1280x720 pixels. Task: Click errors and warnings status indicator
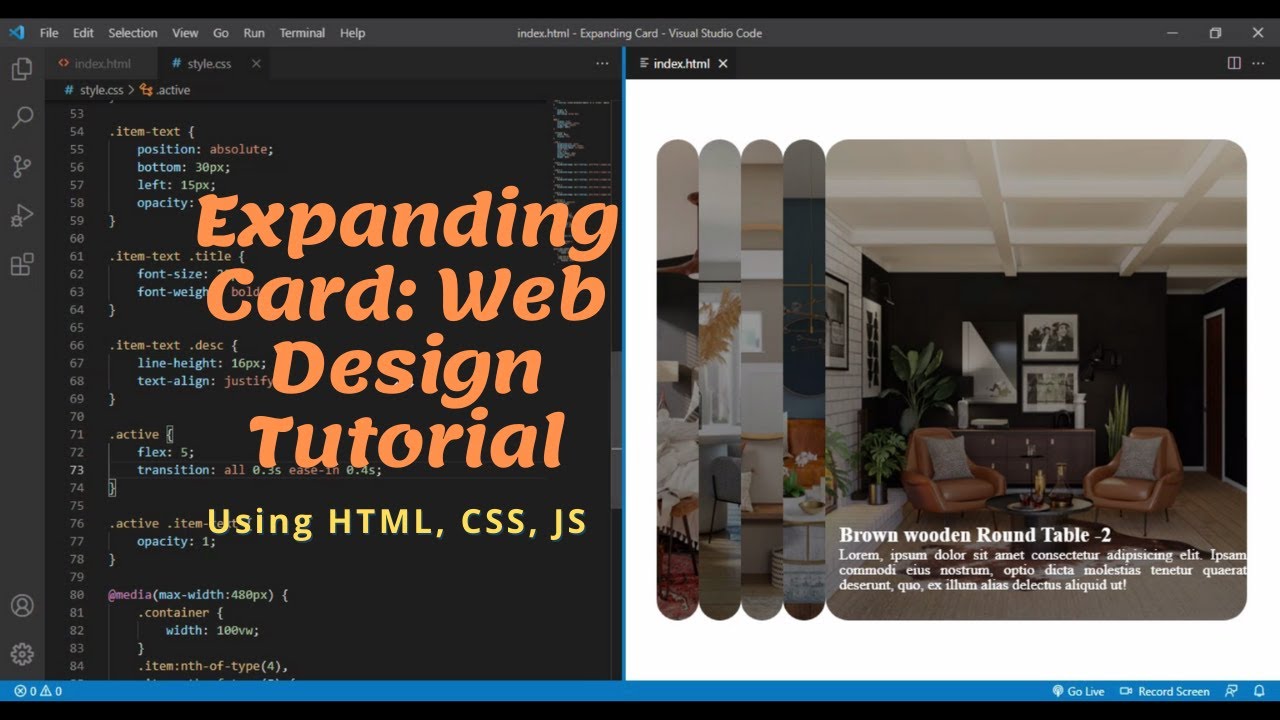[38, 691]
